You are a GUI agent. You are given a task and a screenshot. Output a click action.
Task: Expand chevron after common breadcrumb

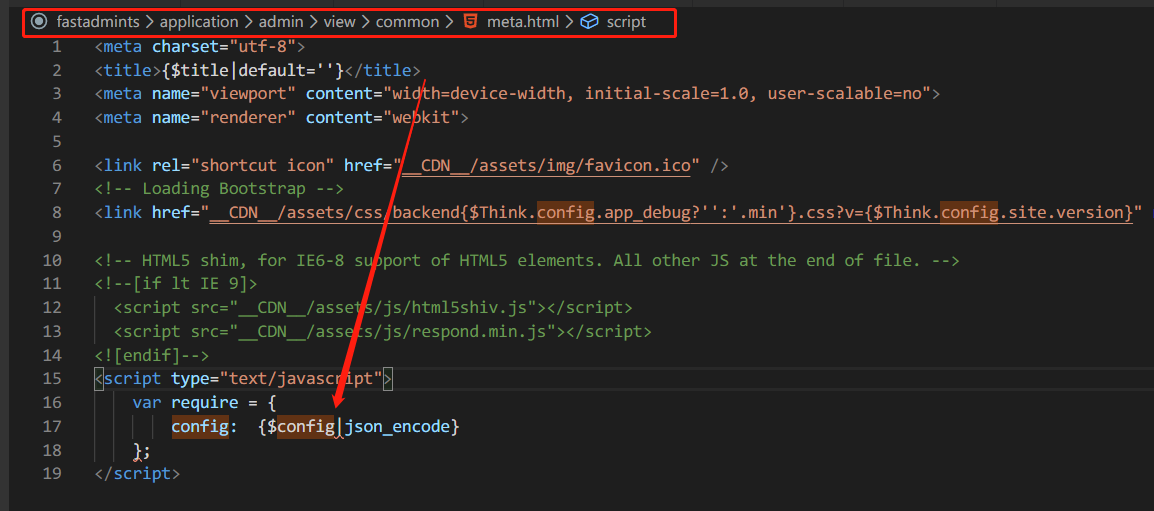(x=449, y=22)
